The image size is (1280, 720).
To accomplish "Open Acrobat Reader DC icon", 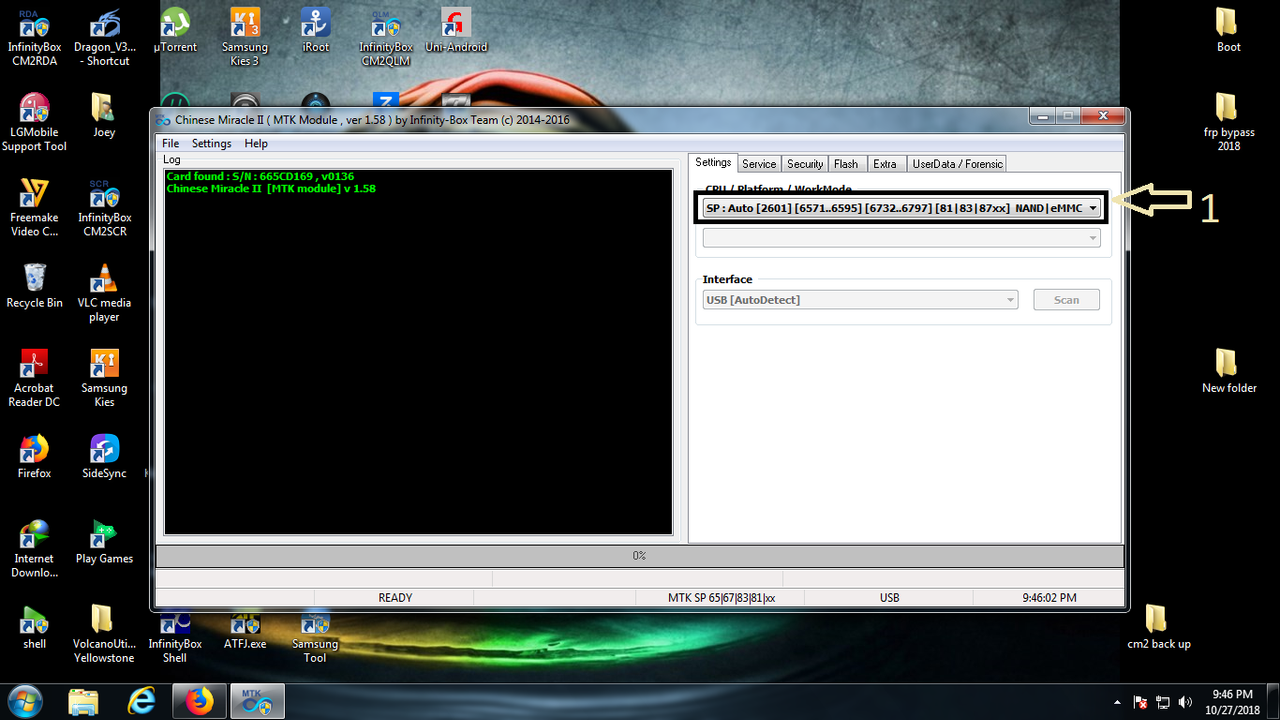I will (34, 378).
